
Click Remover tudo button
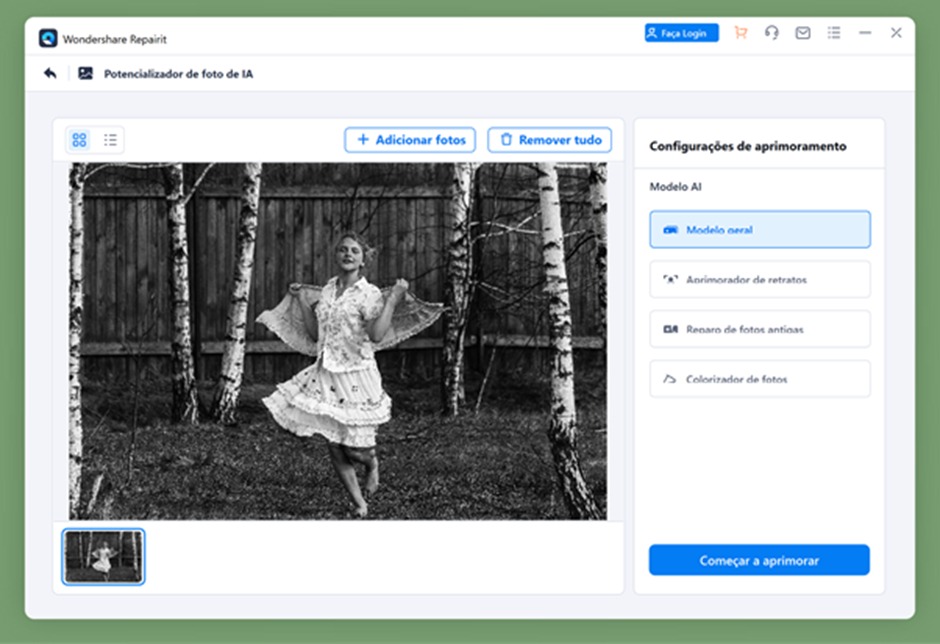549,140
